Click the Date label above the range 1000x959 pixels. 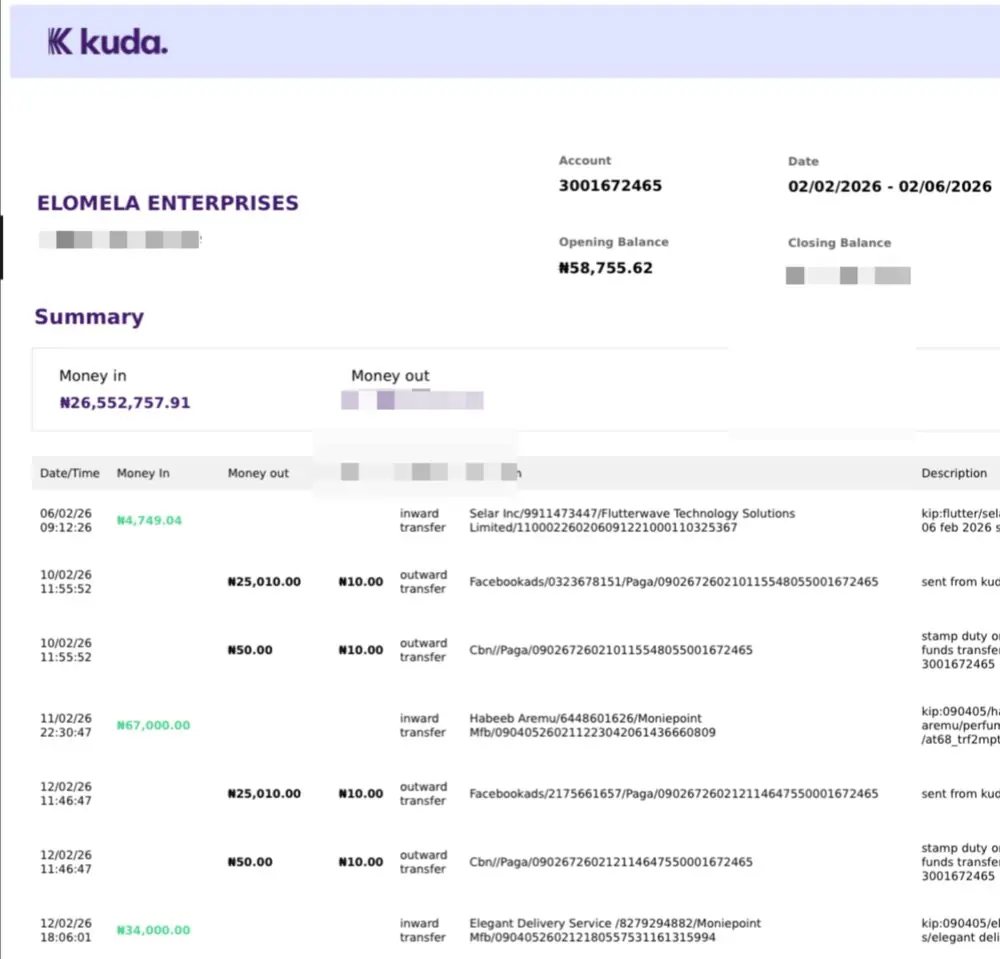point(803,161)
